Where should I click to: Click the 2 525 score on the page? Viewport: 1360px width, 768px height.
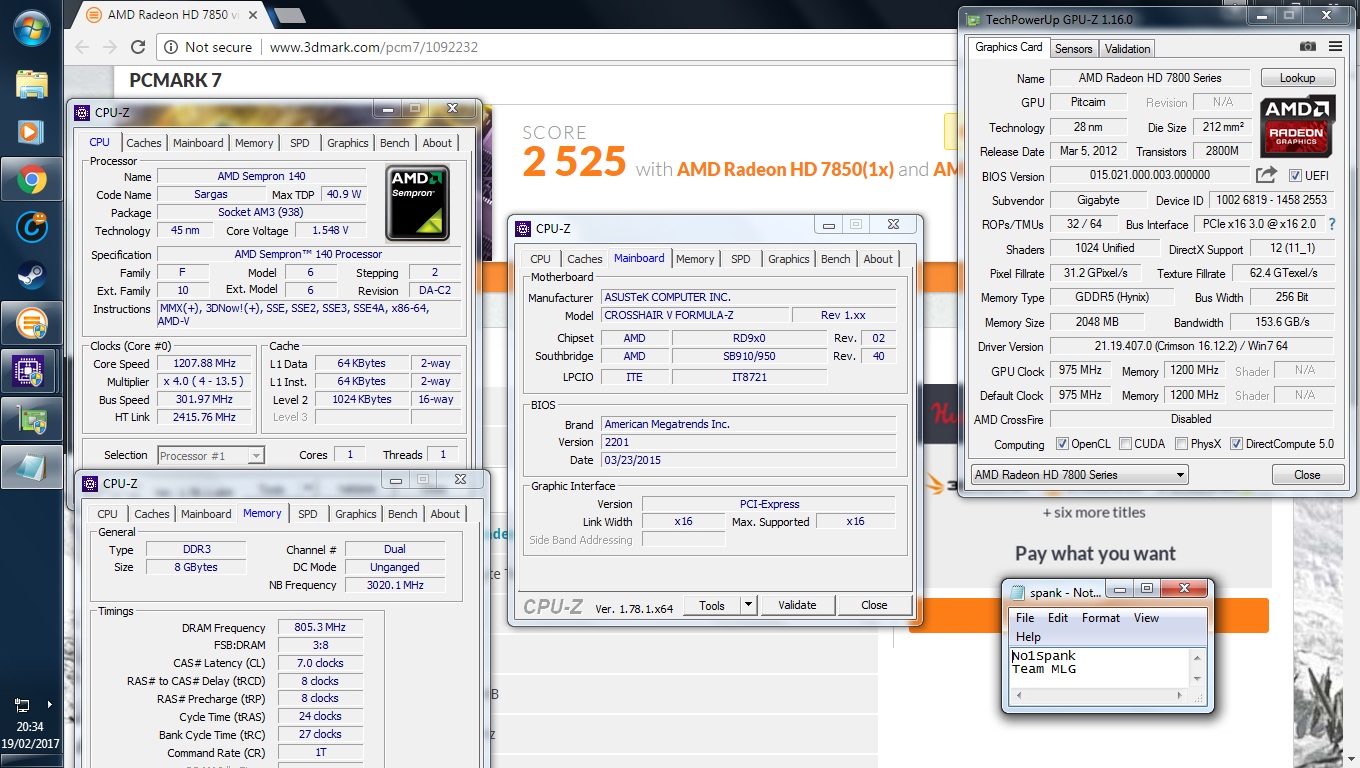point(574,162)
